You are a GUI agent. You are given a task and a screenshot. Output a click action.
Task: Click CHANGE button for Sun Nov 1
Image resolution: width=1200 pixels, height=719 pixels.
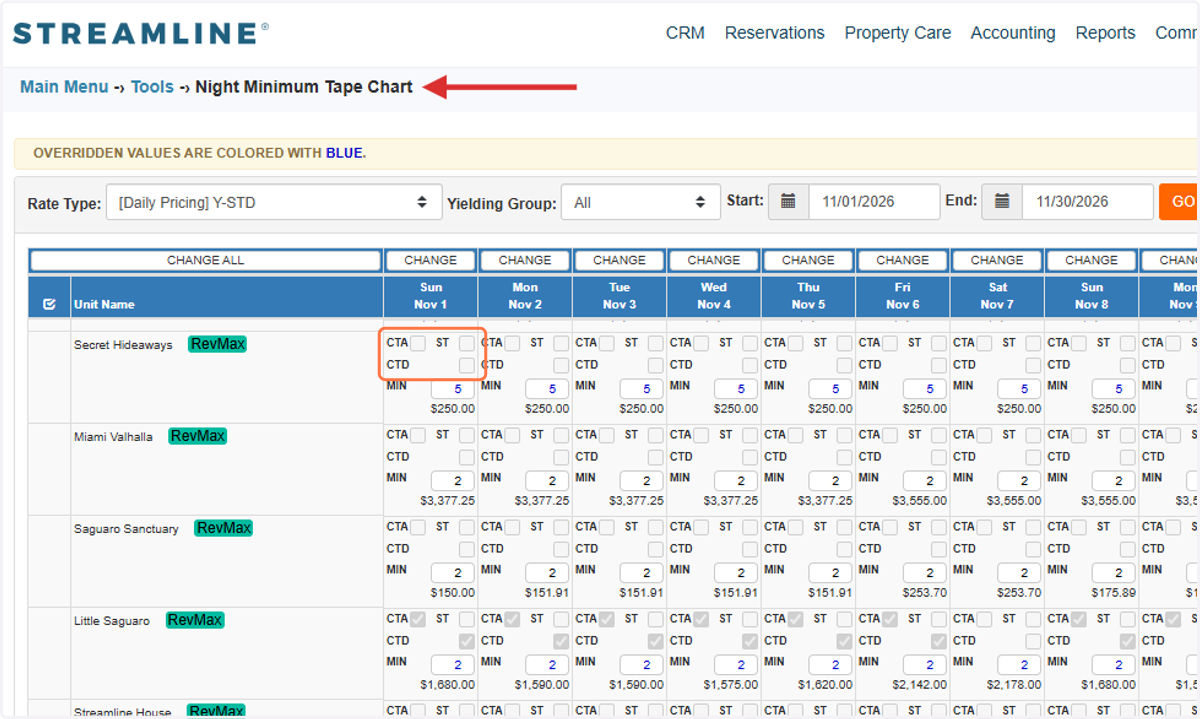point(431,260)
